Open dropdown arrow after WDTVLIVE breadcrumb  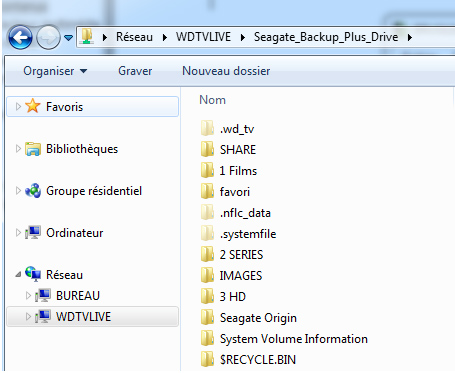point(243,37)
